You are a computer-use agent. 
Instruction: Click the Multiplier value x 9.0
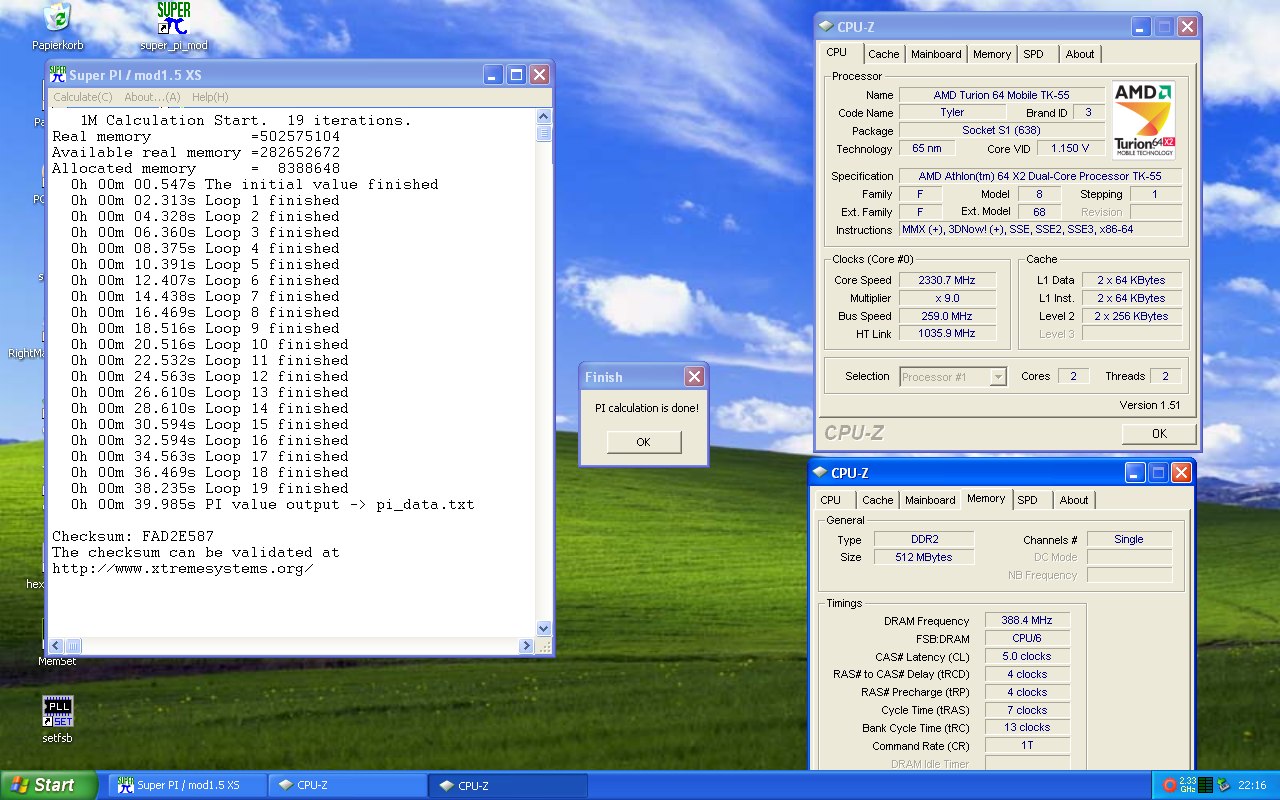948,298
